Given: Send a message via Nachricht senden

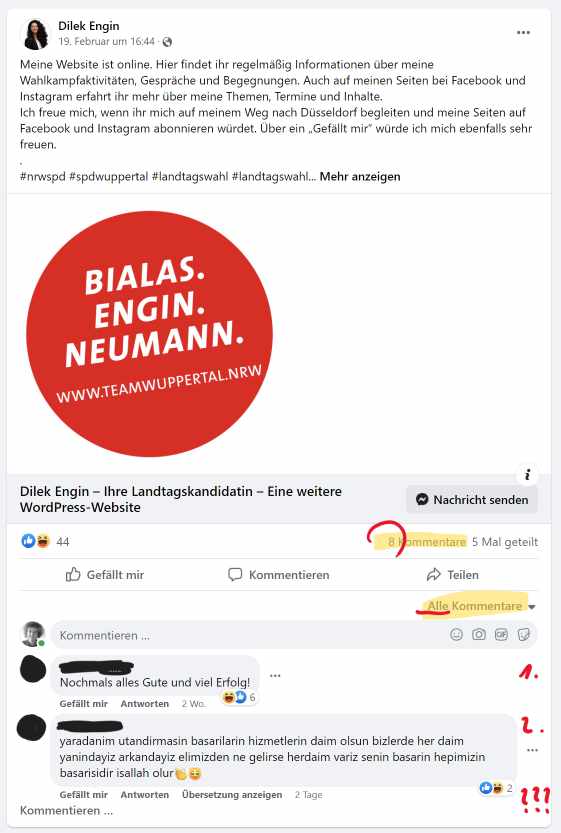Looking at the screenshot, I should click(472, 500).
